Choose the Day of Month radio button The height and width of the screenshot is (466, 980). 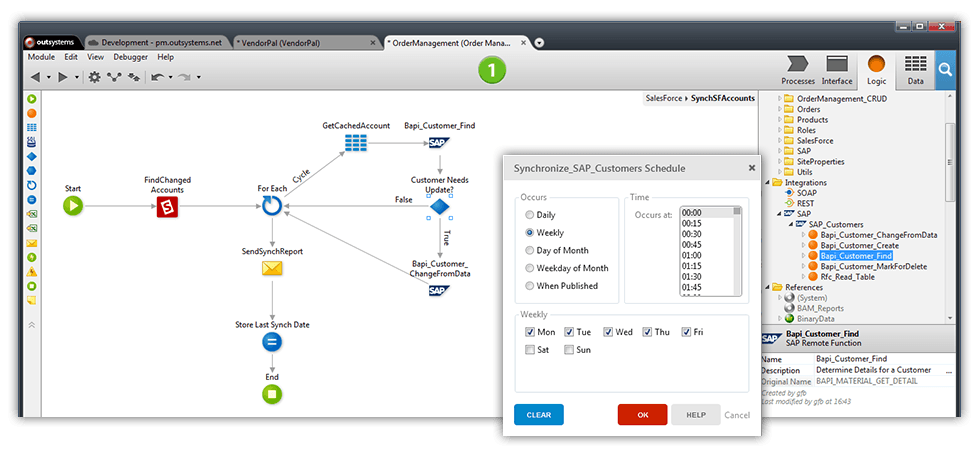530,250
